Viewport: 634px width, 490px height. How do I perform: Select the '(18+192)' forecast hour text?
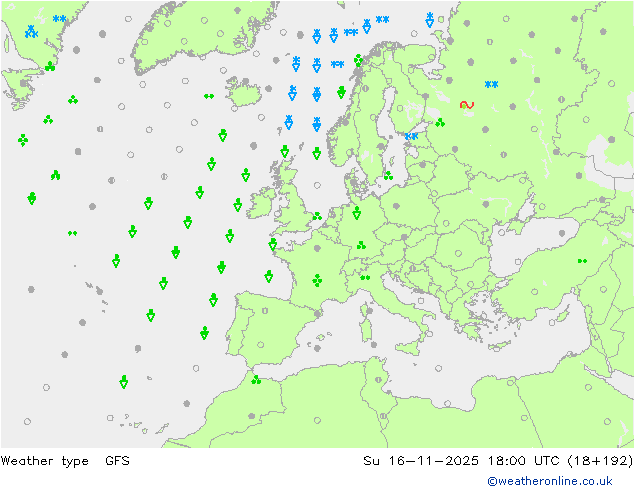coord(600,460)
